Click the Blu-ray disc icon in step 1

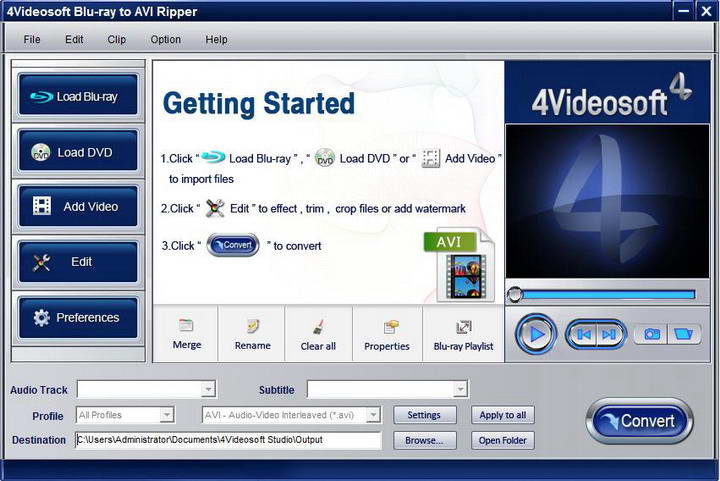coord(213,157)
